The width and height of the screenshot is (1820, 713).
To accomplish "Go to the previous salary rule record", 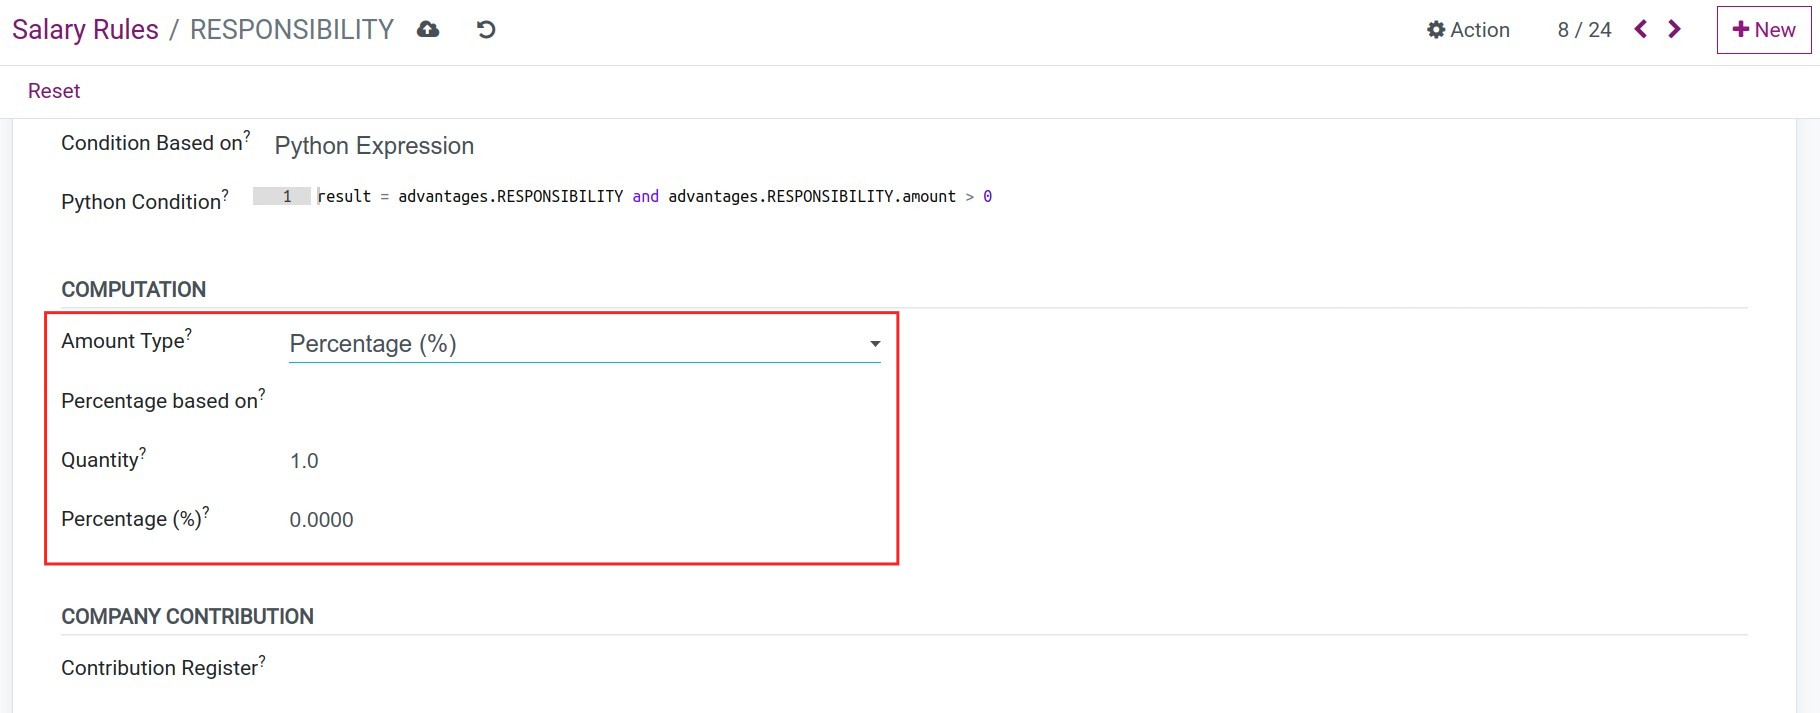I will (1641, 30).
